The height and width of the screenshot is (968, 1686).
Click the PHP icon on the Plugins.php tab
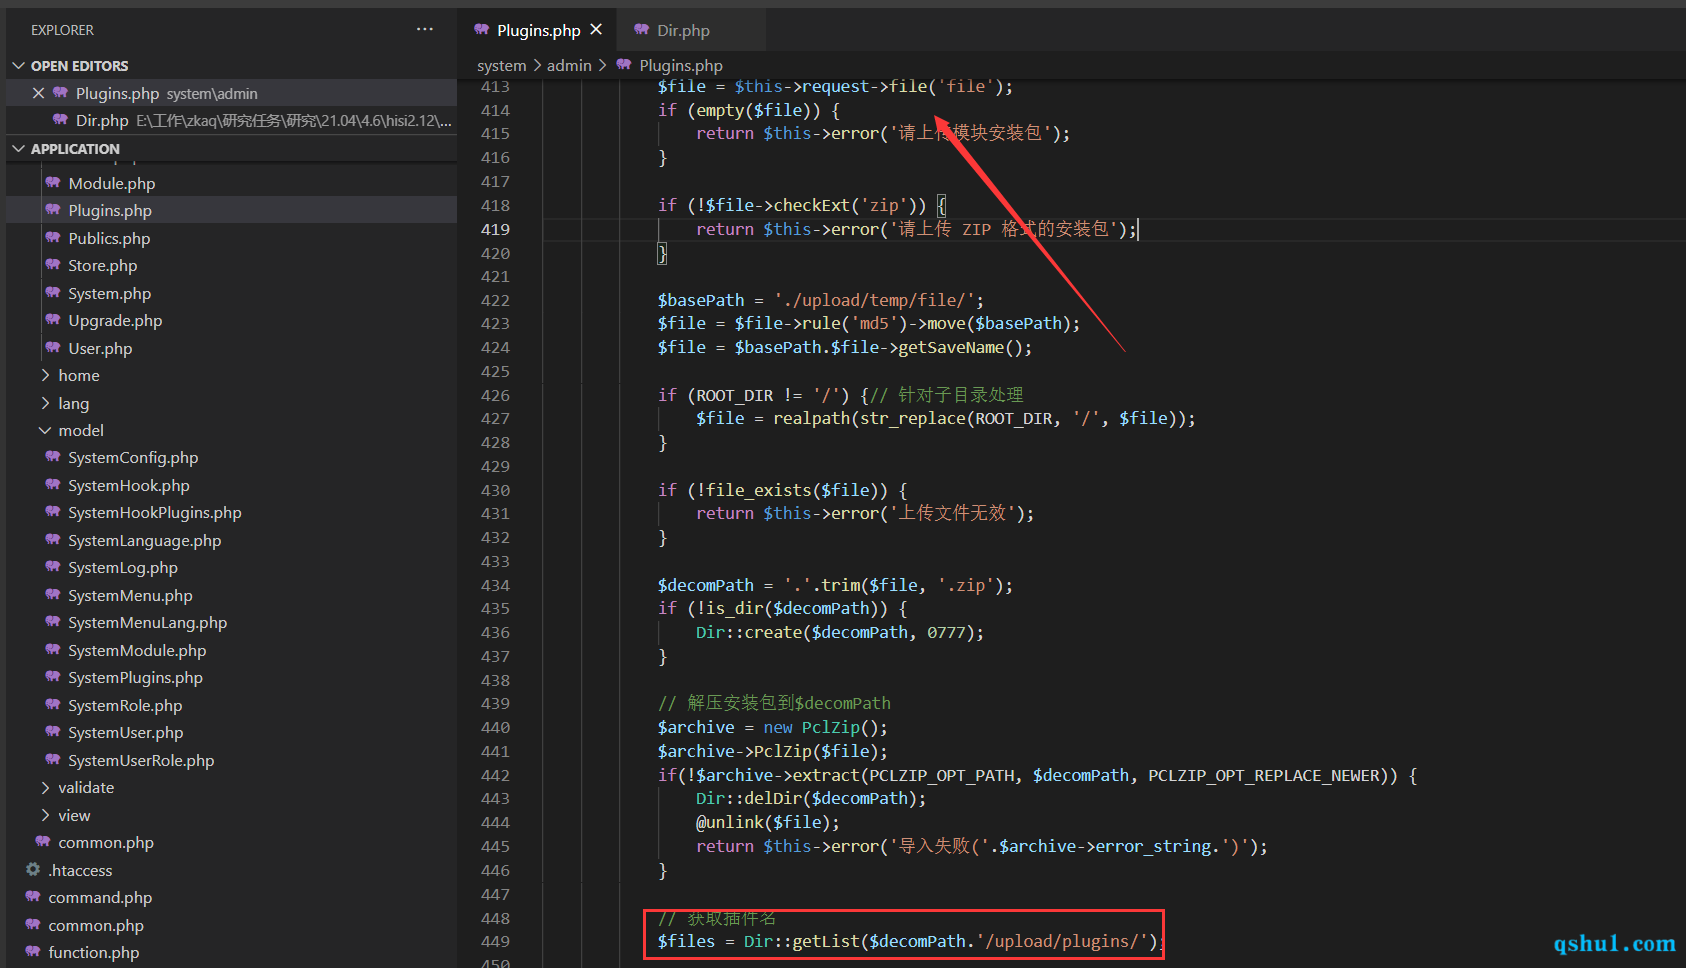(x=482, y=30)
